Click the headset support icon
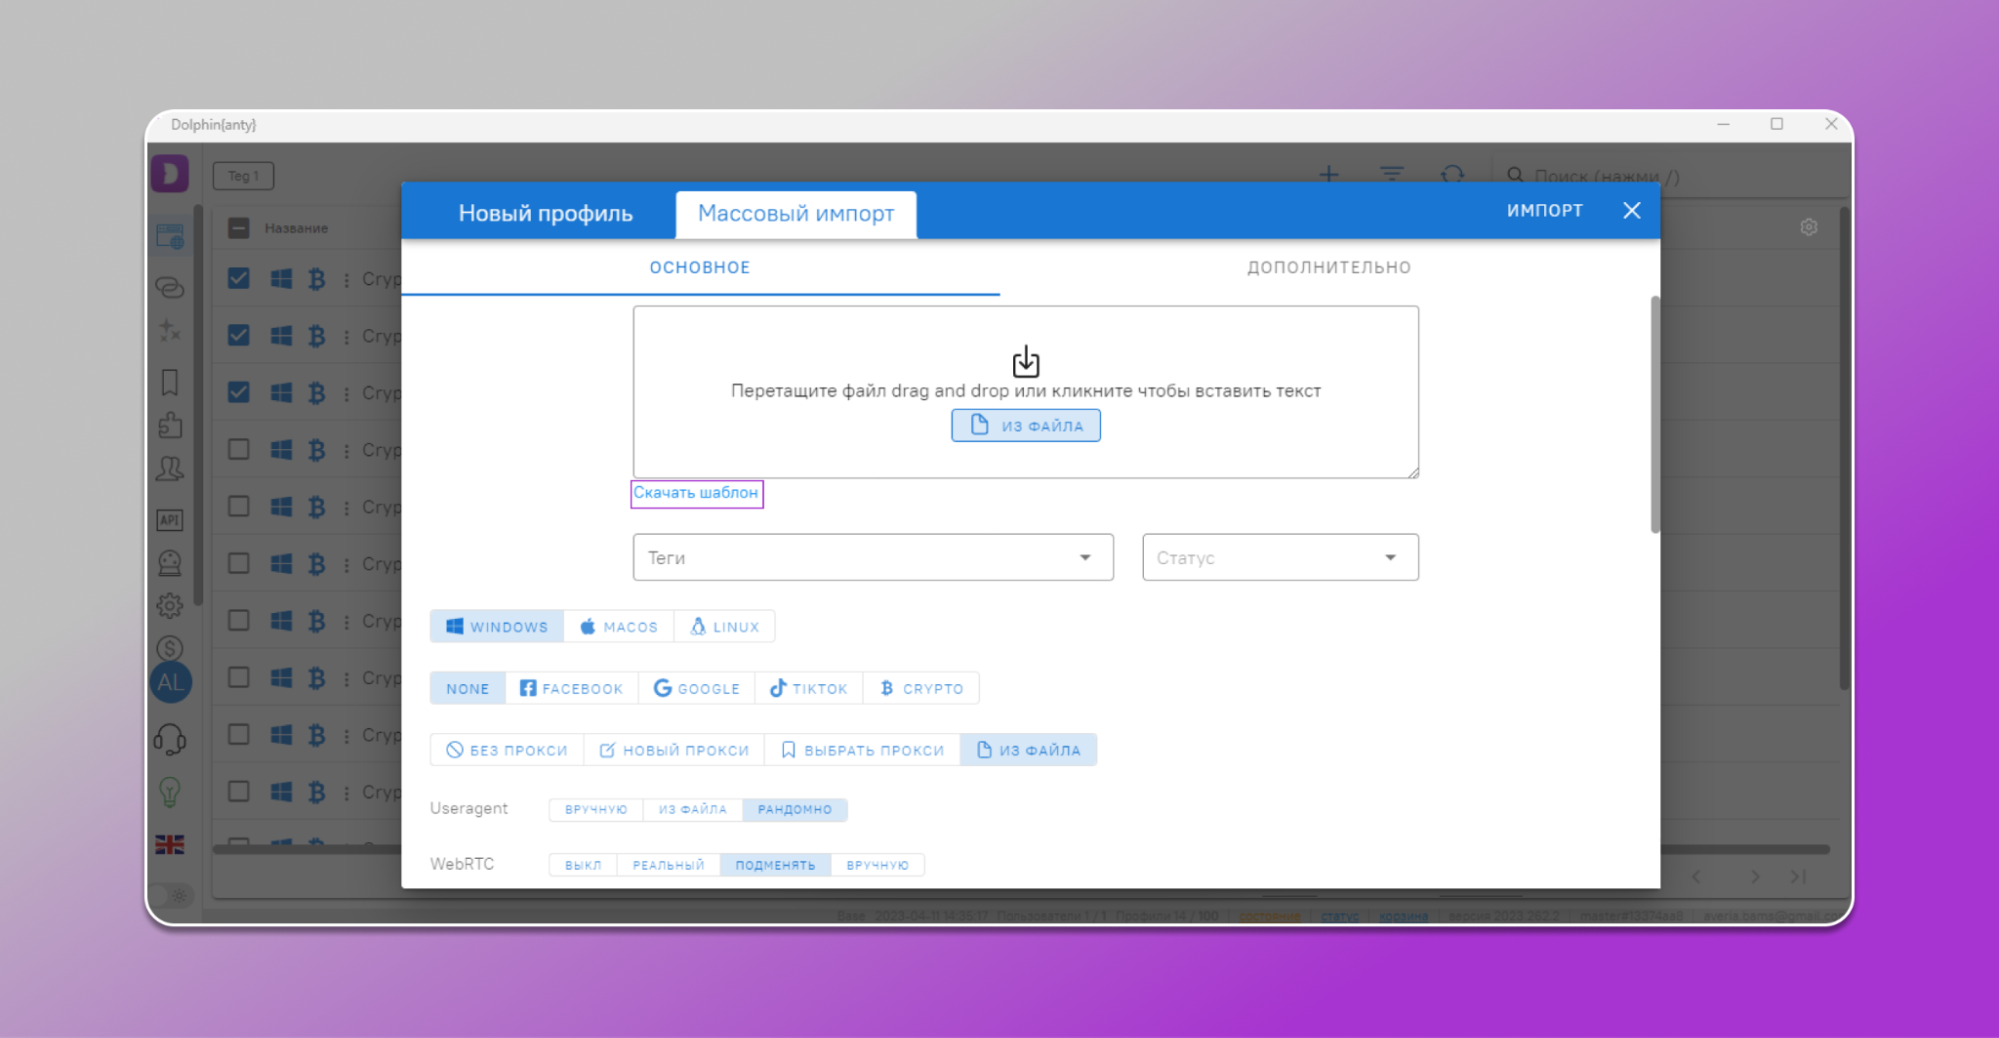The image size is (1999, 1038). click(169, 740)
